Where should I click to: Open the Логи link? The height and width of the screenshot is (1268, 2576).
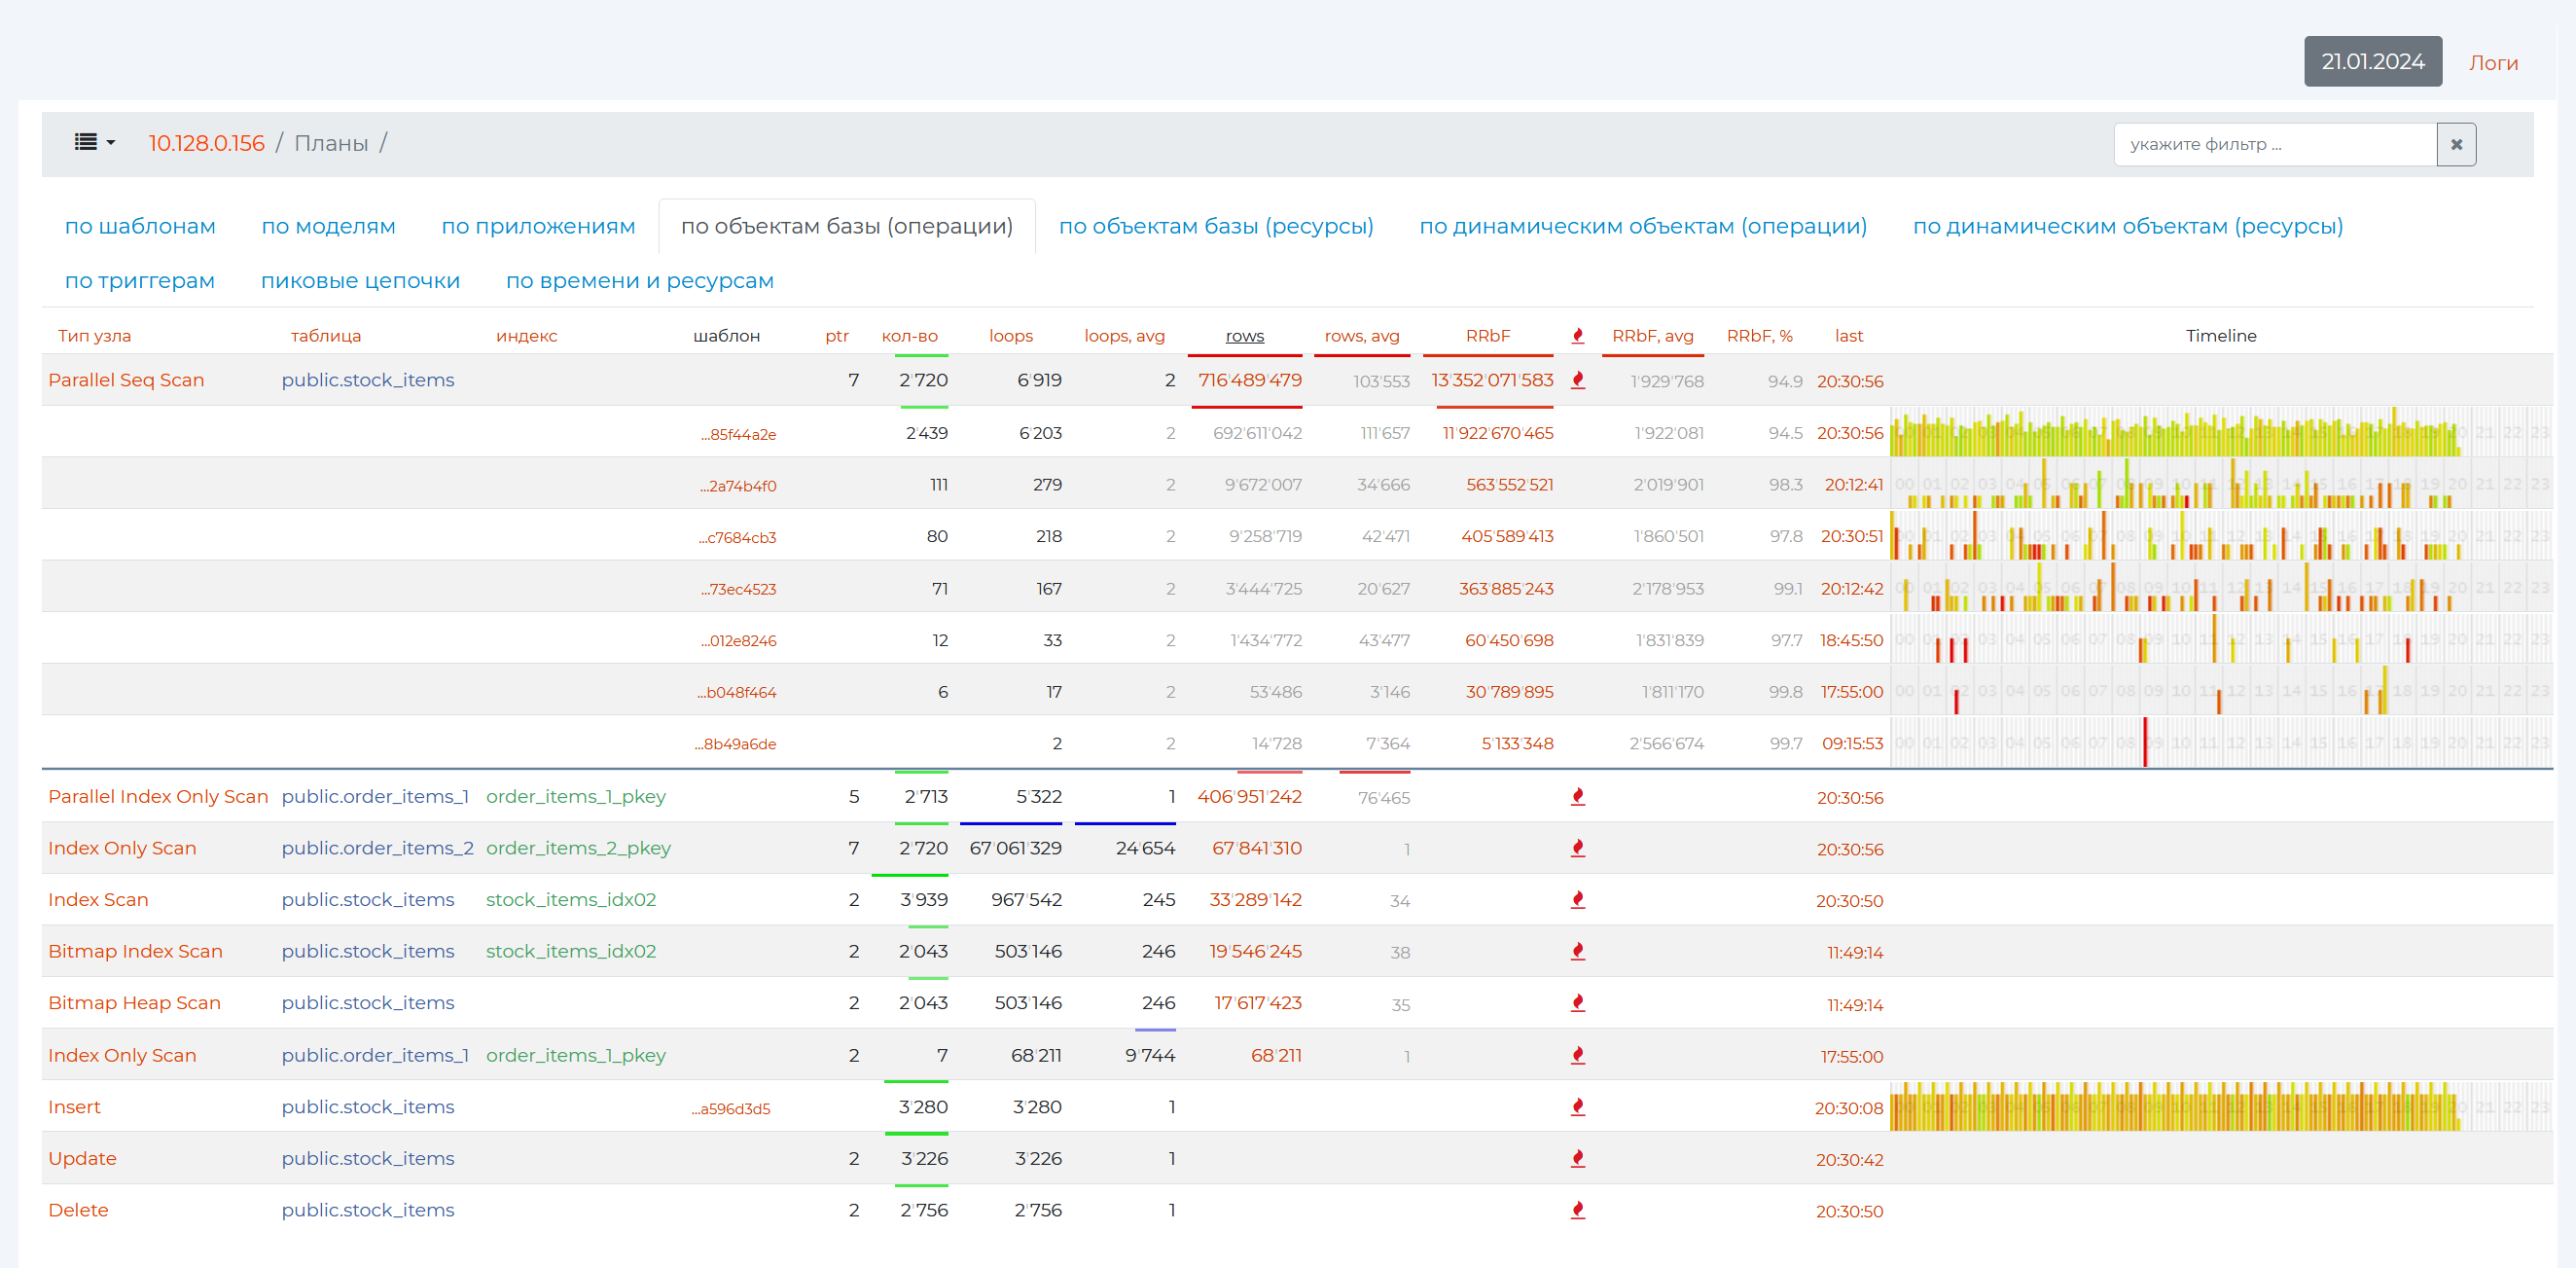[x=2492, y=63]
